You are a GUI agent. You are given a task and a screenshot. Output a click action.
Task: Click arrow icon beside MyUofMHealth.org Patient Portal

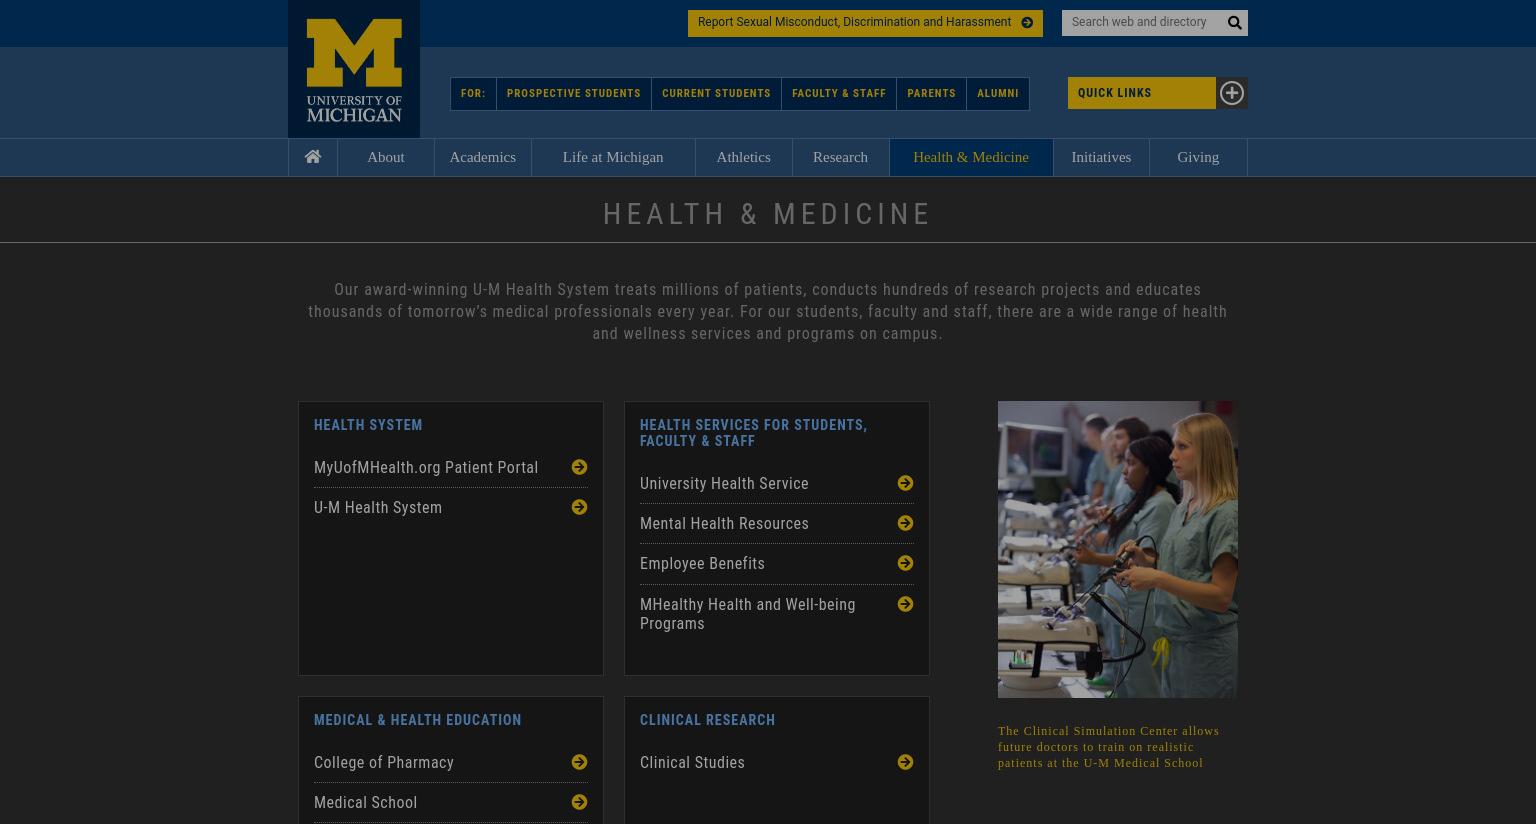pos(579,467)
